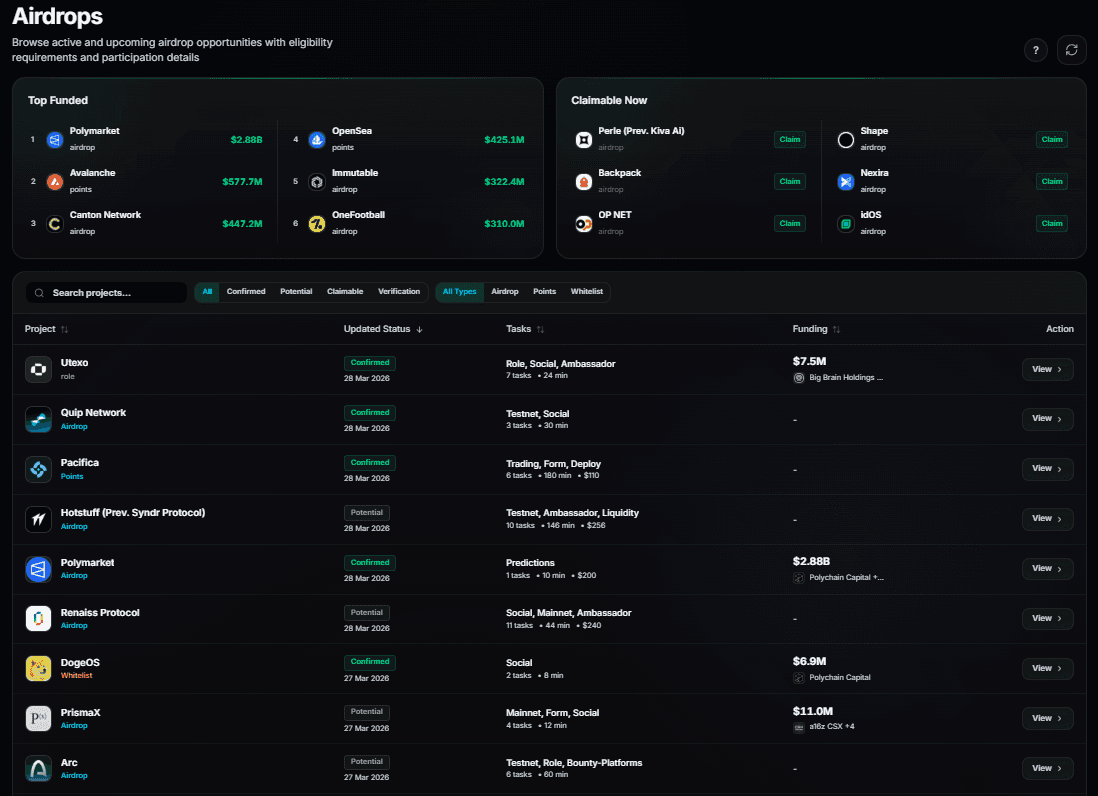View the Arc project
This screenshot has width=1098, height=796.
click(x=1048, y=769)
